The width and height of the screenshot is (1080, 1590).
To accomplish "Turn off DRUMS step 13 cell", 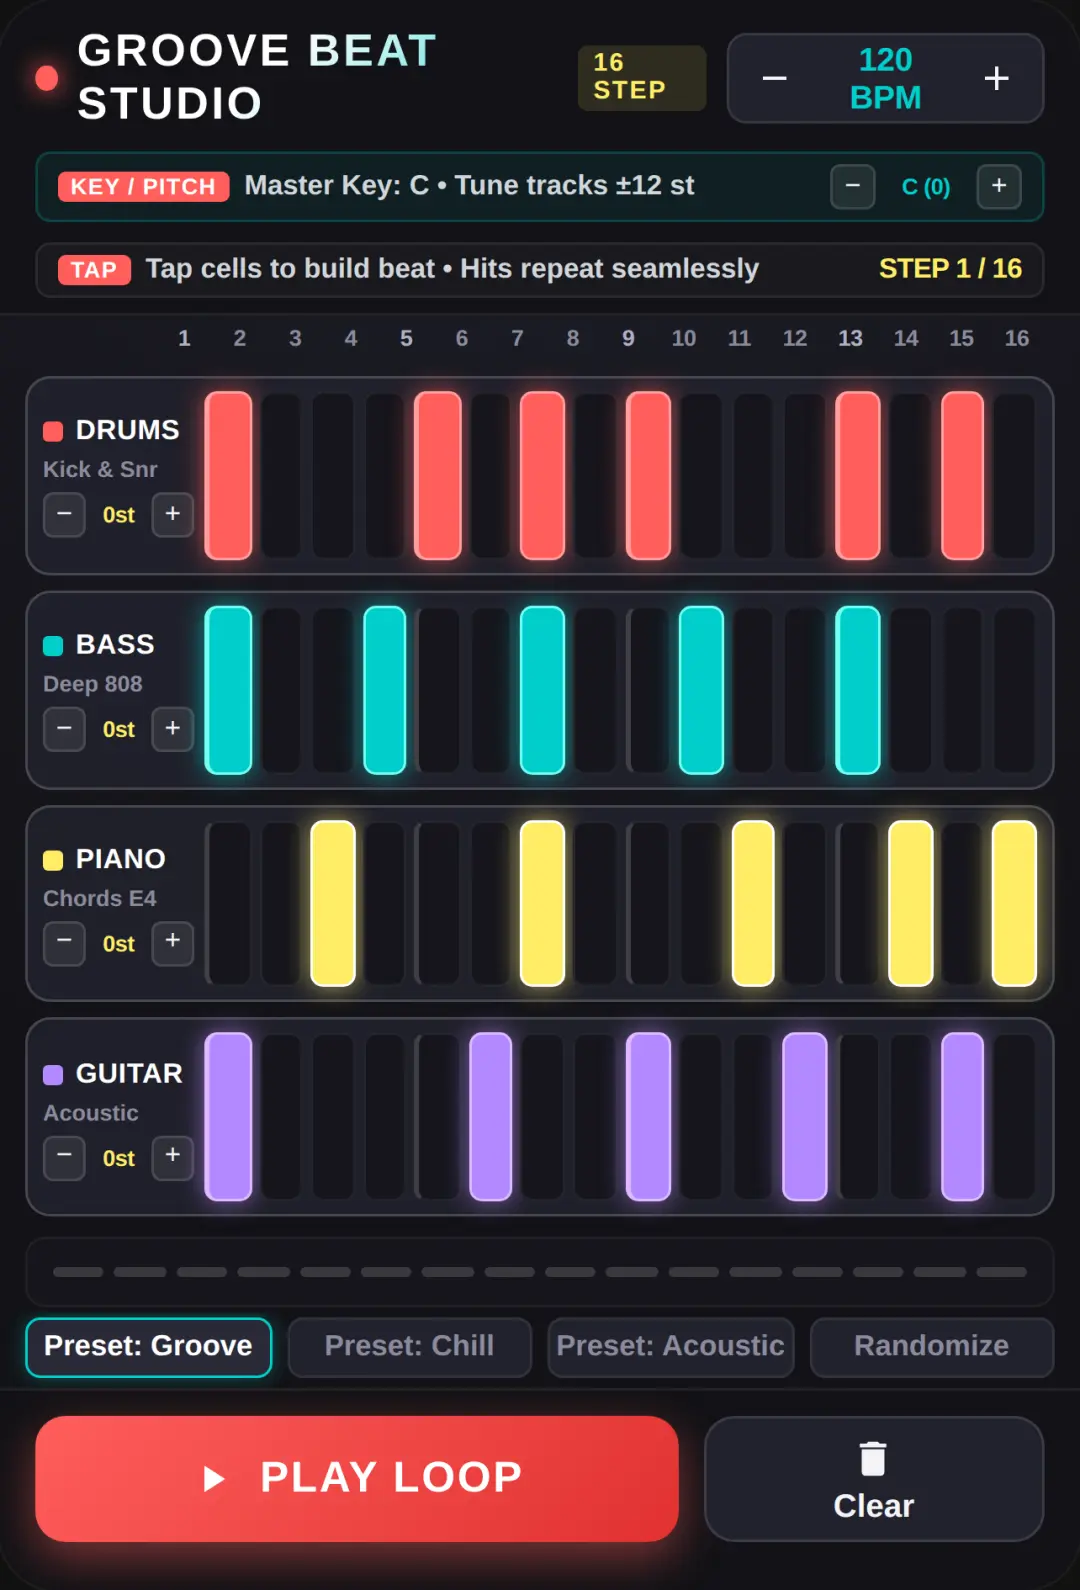I will pyautogui.click(x=858, y=476).
